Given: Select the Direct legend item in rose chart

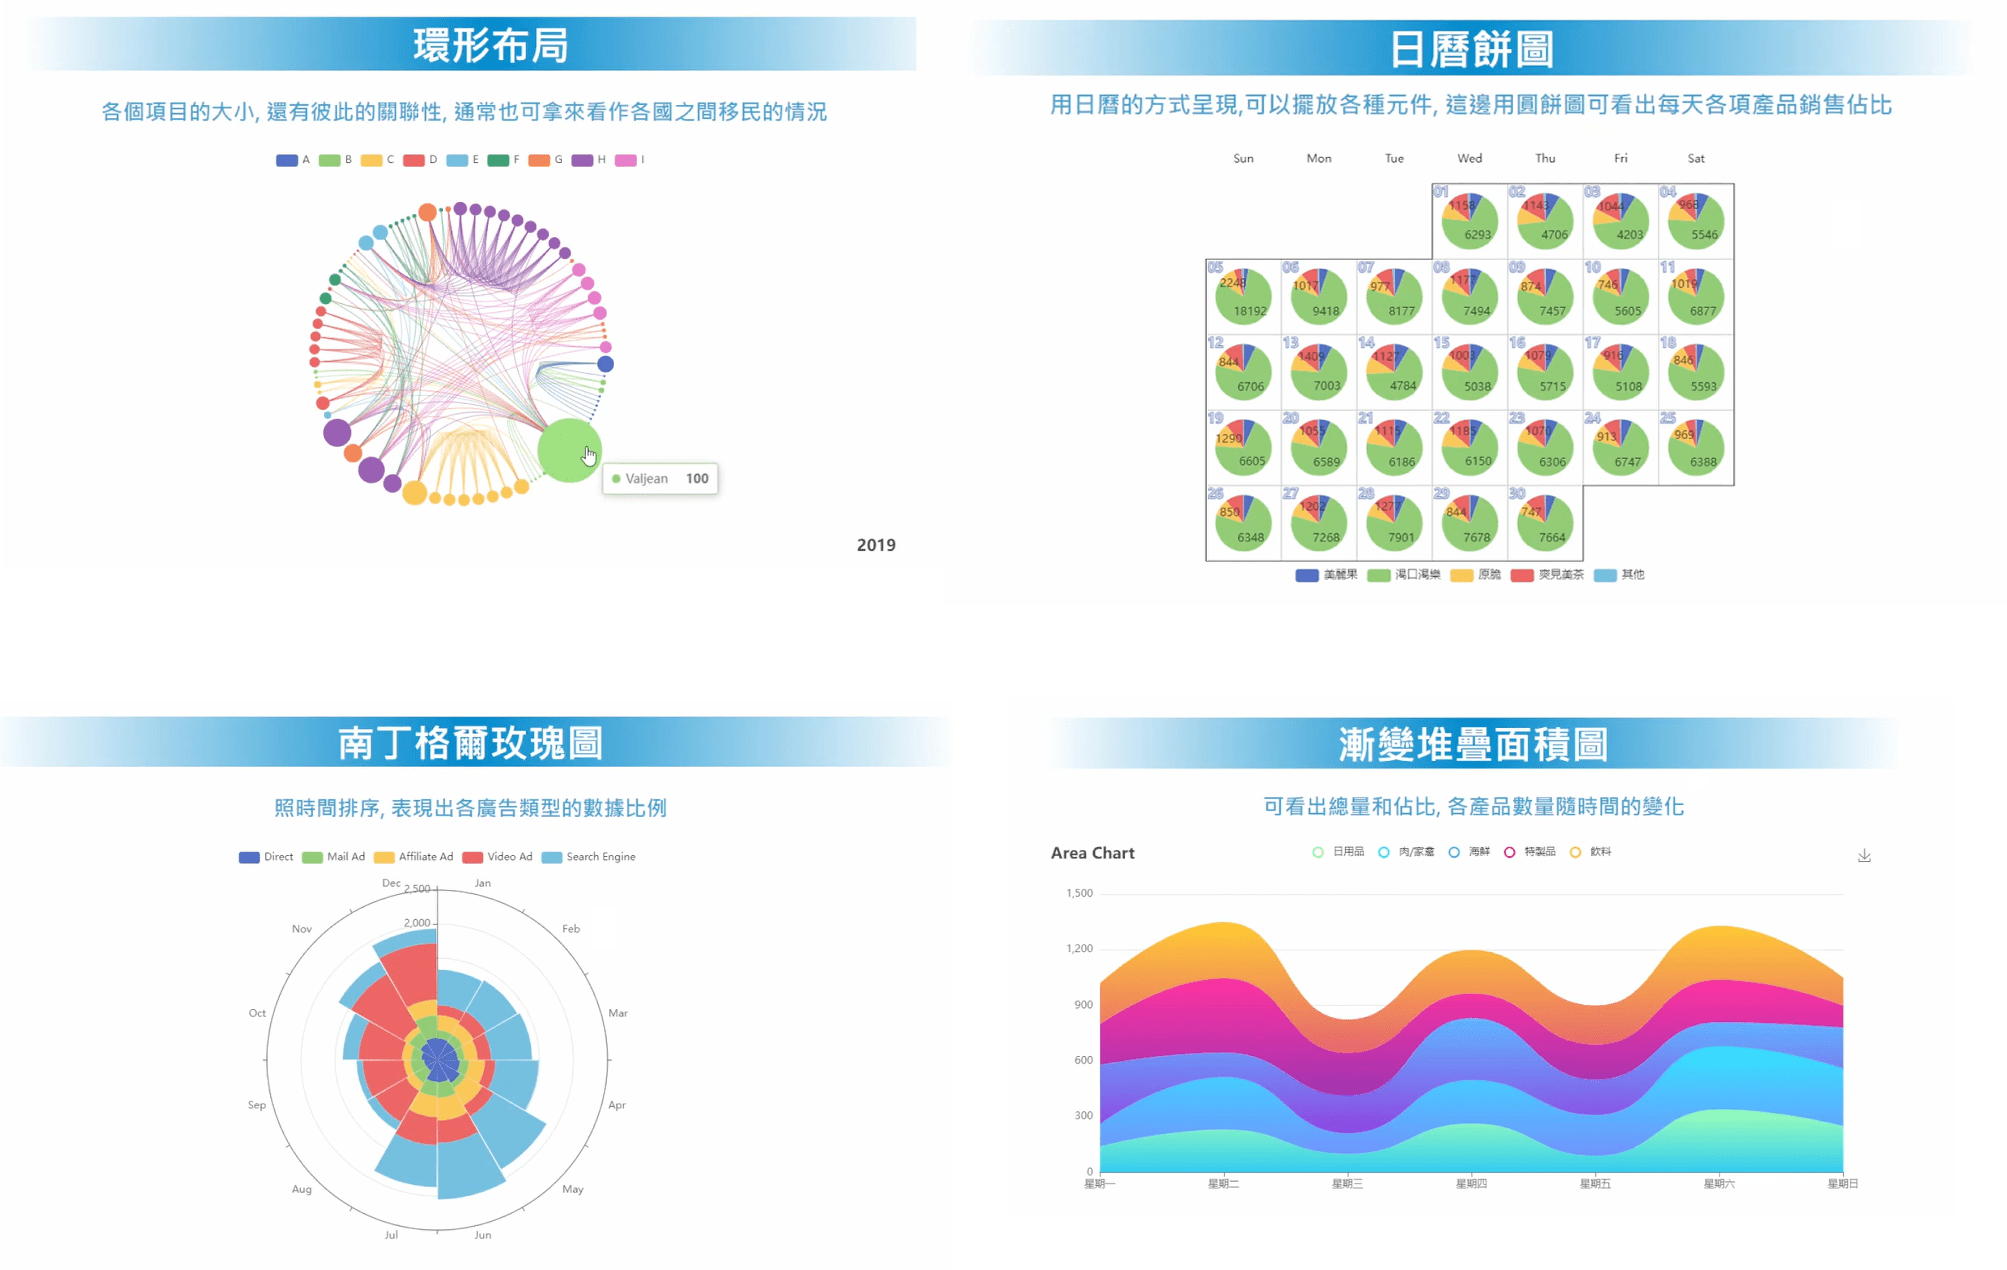Looking at the screenshot, I should 252,854.
